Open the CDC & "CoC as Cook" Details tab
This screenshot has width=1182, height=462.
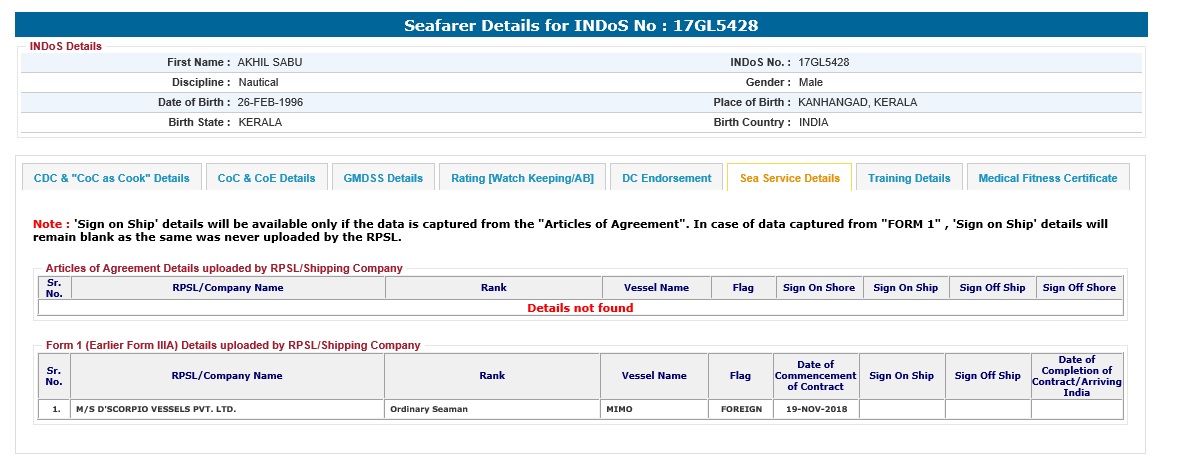(111, 178)
